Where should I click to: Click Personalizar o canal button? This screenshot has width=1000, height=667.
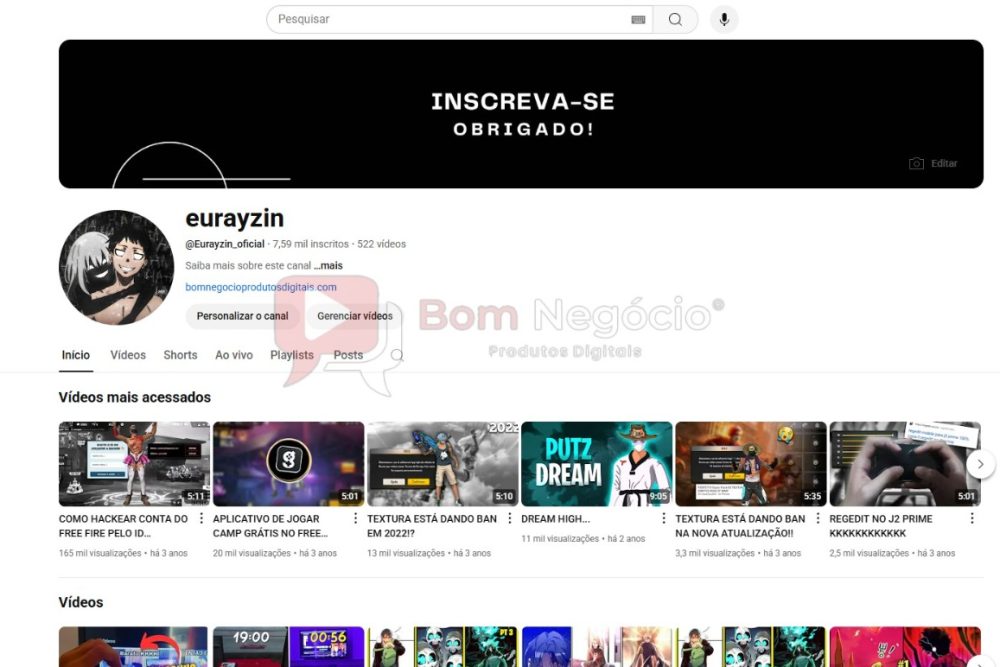click(x=242, y=316)
